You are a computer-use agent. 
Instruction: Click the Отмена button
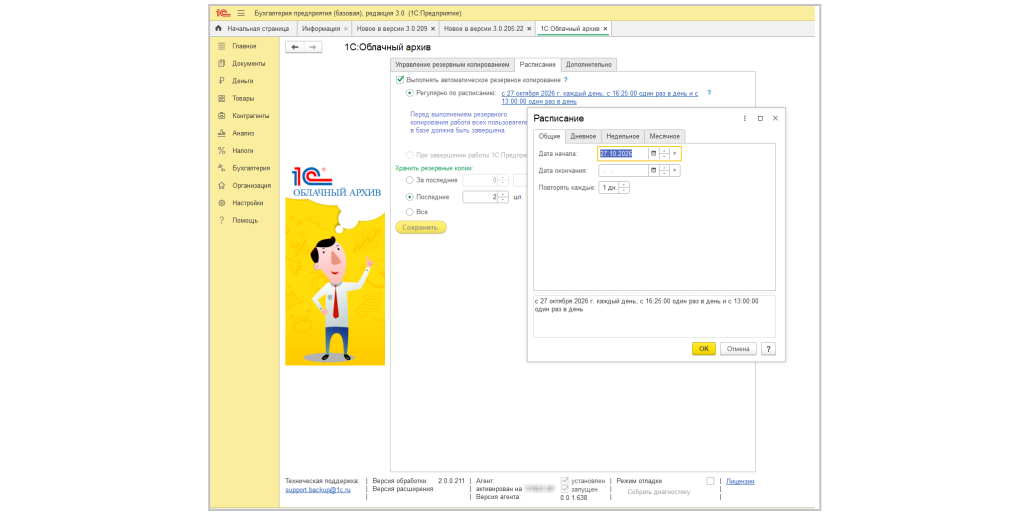tap(738, 349)
